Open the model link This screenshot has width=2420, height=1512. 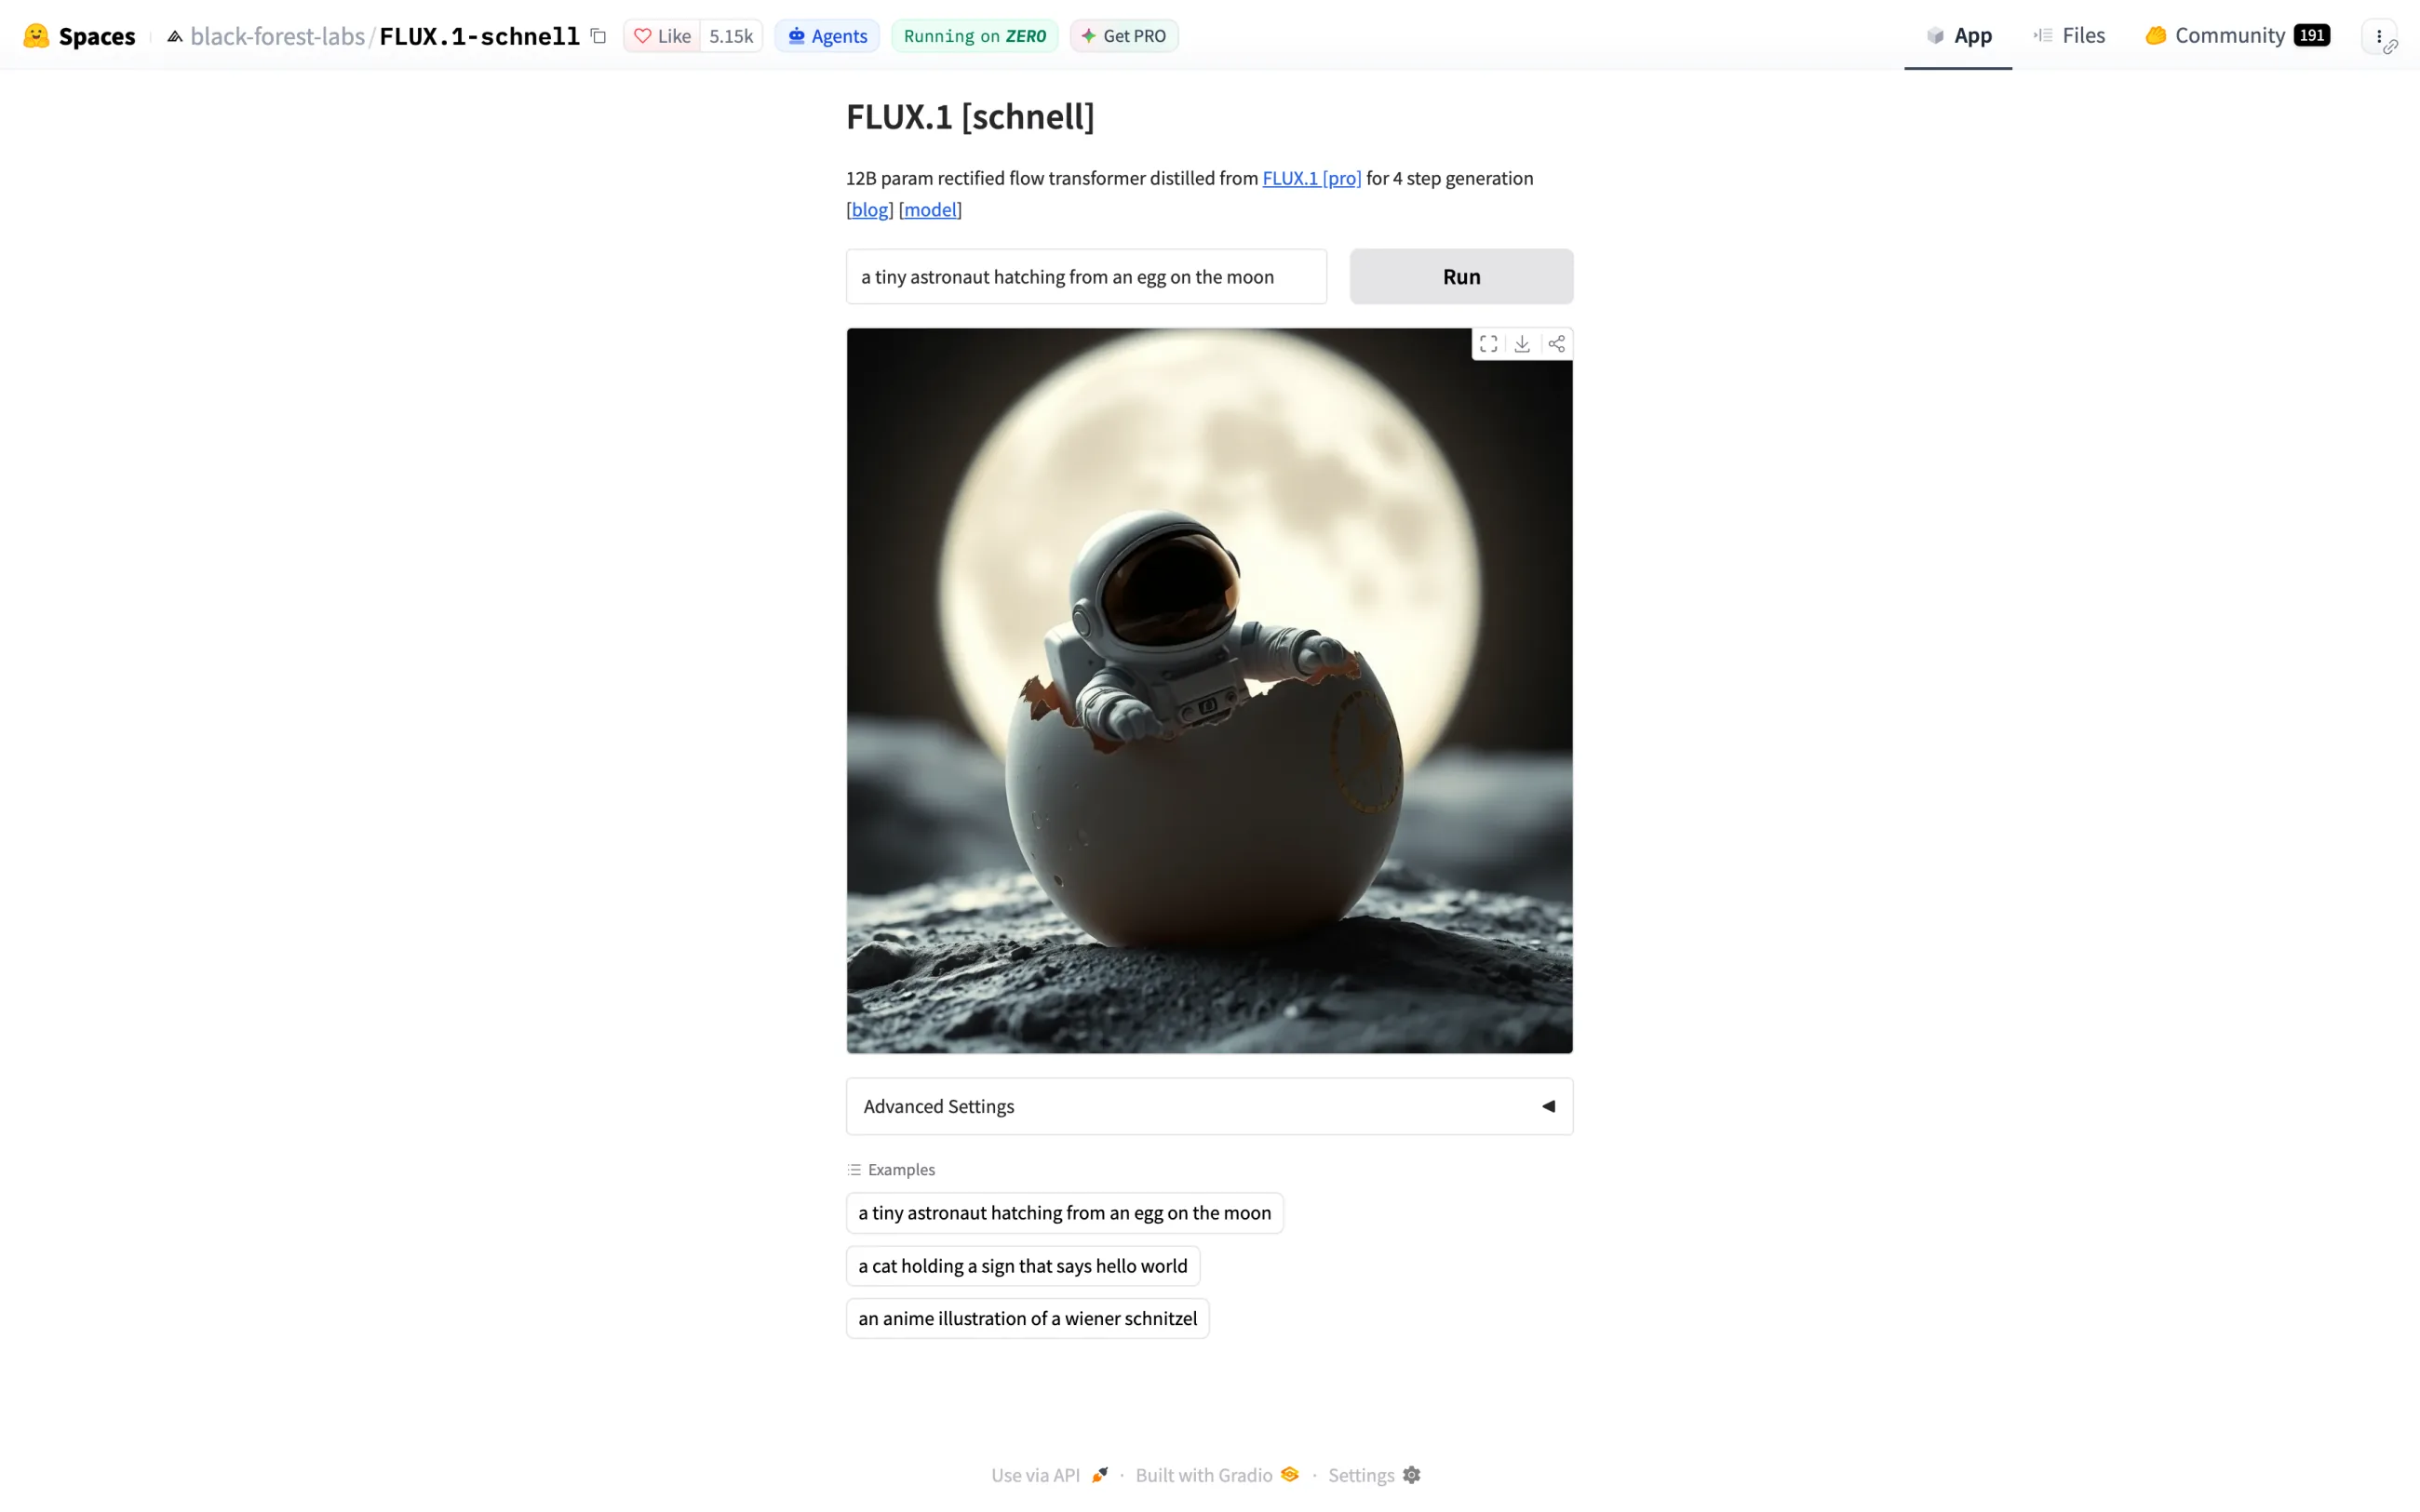[x=930, y=209]
